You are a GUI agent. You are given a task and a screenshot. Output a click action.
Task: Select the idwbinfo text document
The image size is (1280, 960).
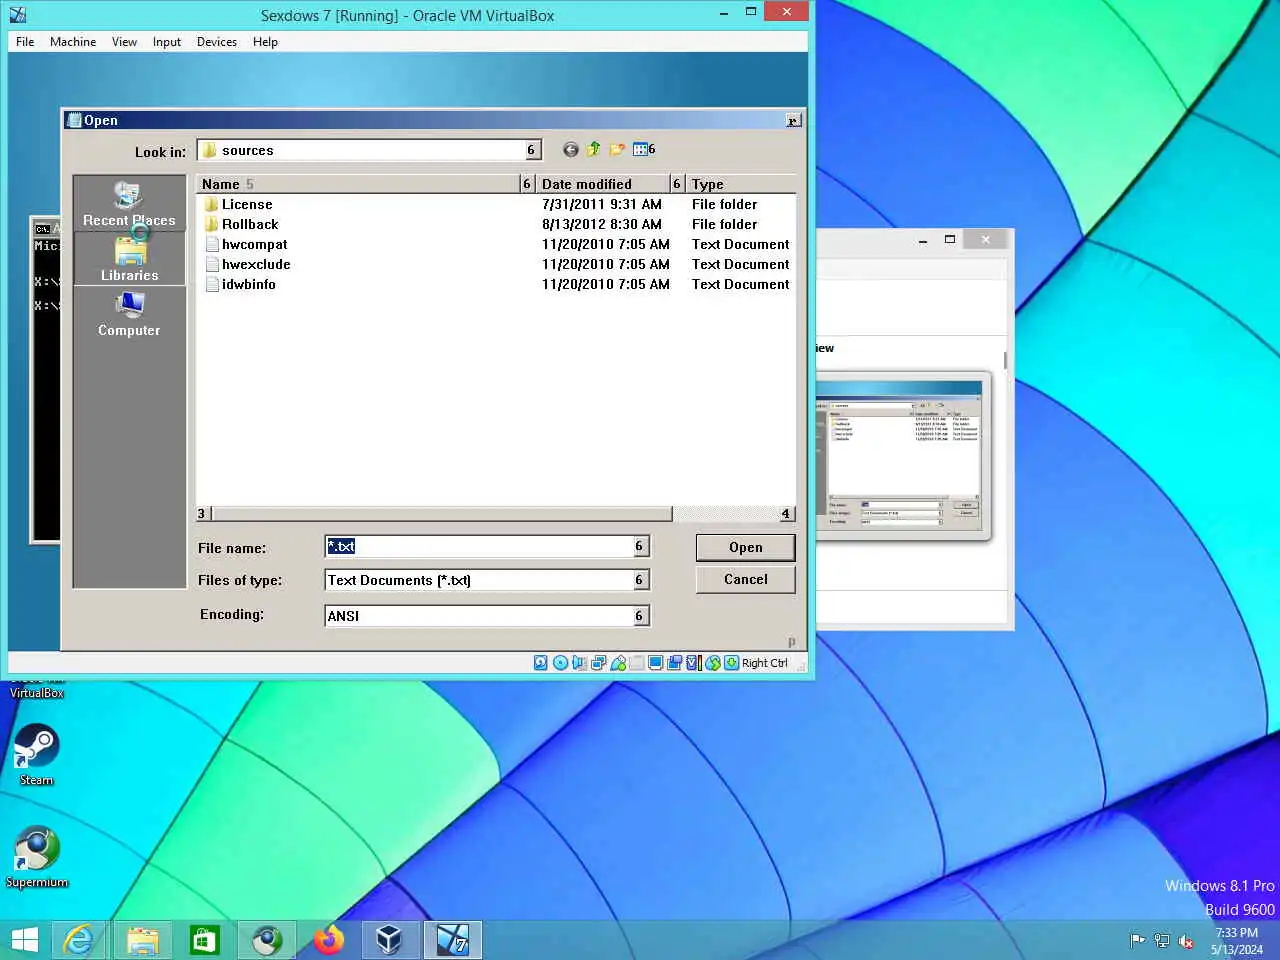(x=240, y=284)
